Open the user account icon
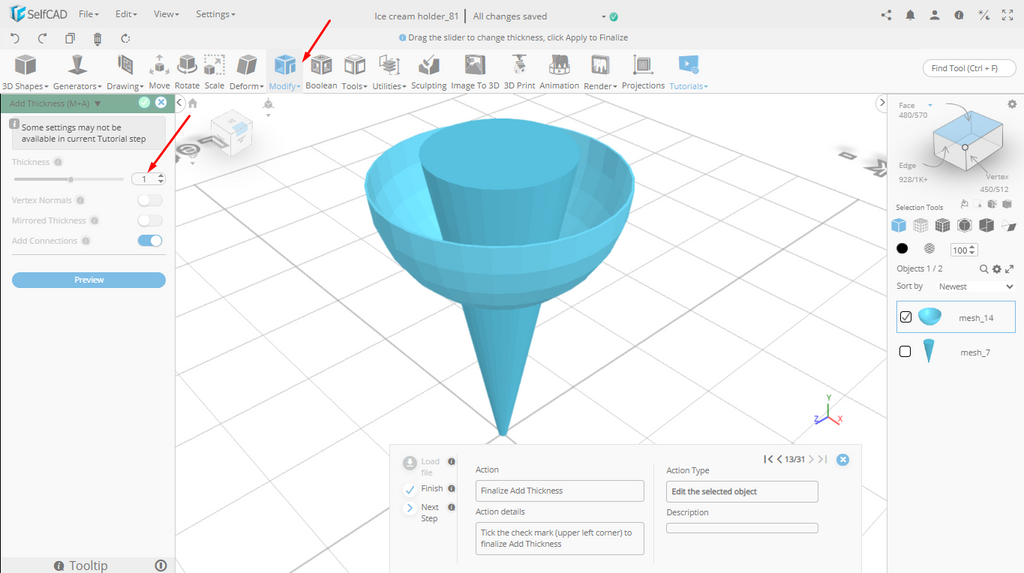The width and height of the screenshot is (1024, 573). [935, 15]
